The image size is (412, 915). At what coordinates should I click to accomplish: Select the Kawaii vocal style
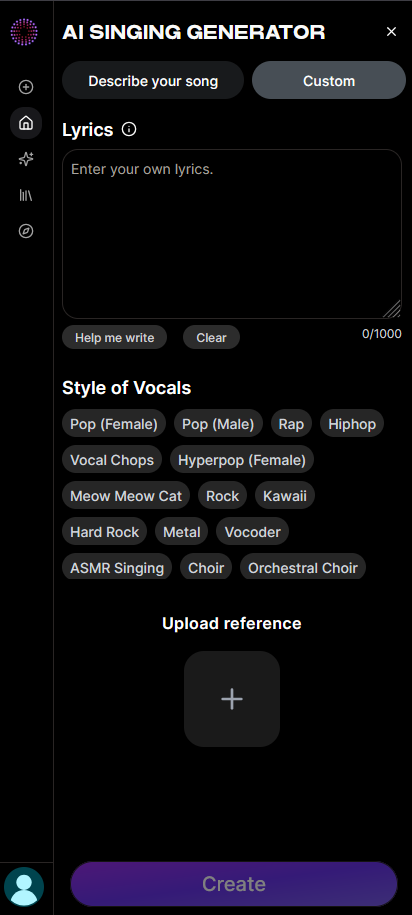[x=285, y=496]
